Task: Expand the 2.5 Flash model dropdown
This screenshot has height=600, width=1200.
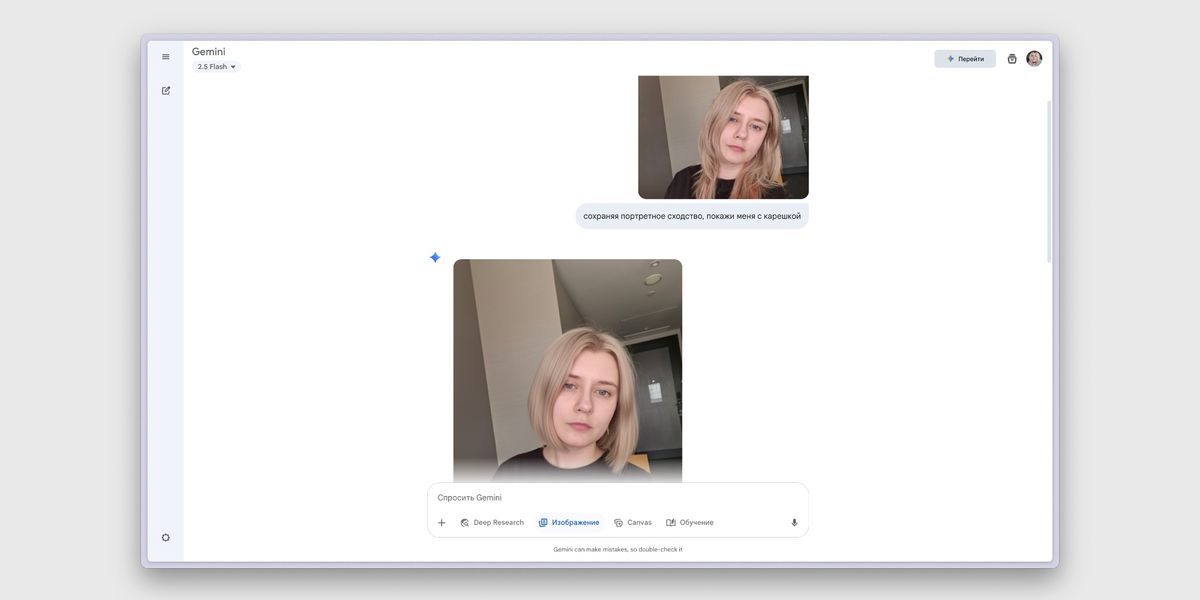Action: 217,67
